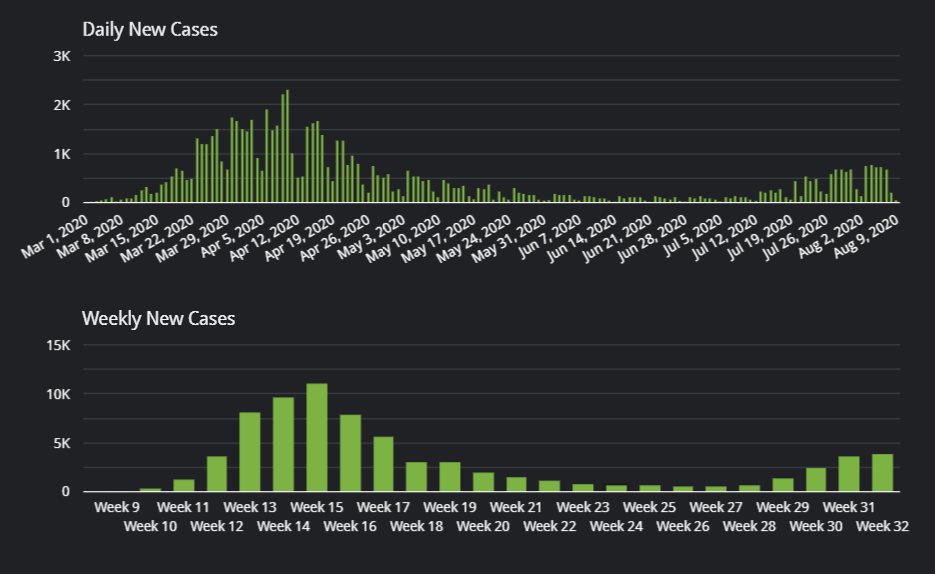
Task: Select the Week 12 bar
Action: tap(217, 474)
